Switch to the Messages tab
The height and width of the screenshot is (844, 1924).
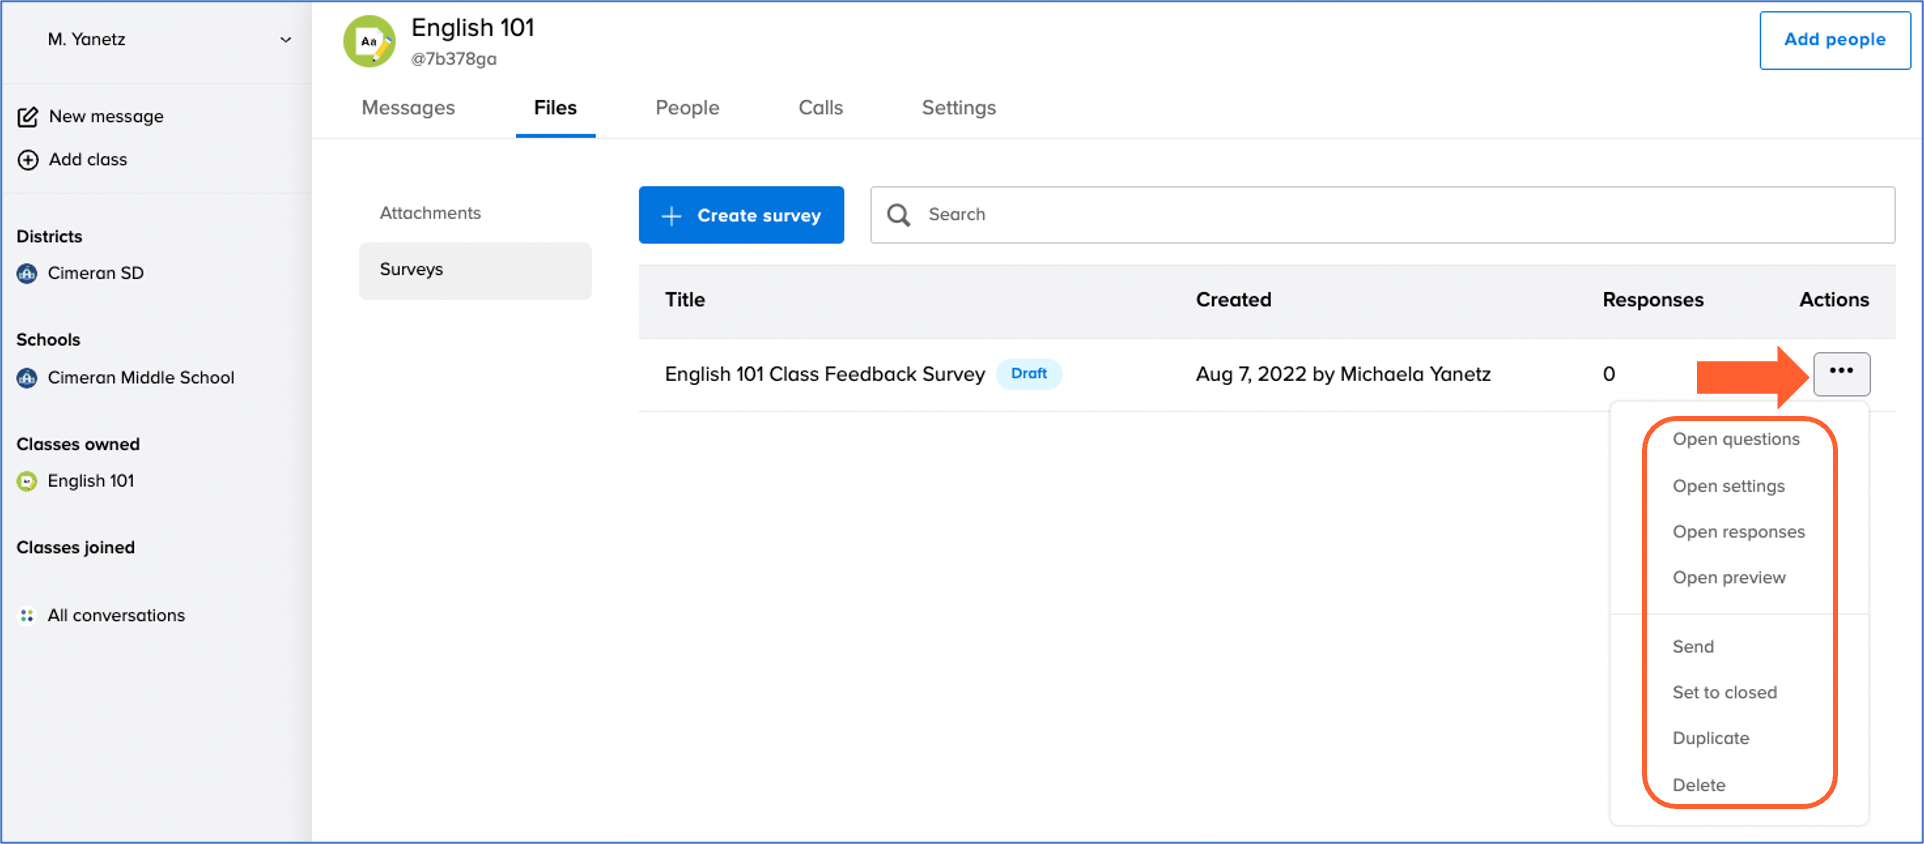click(x=408, y=108)
